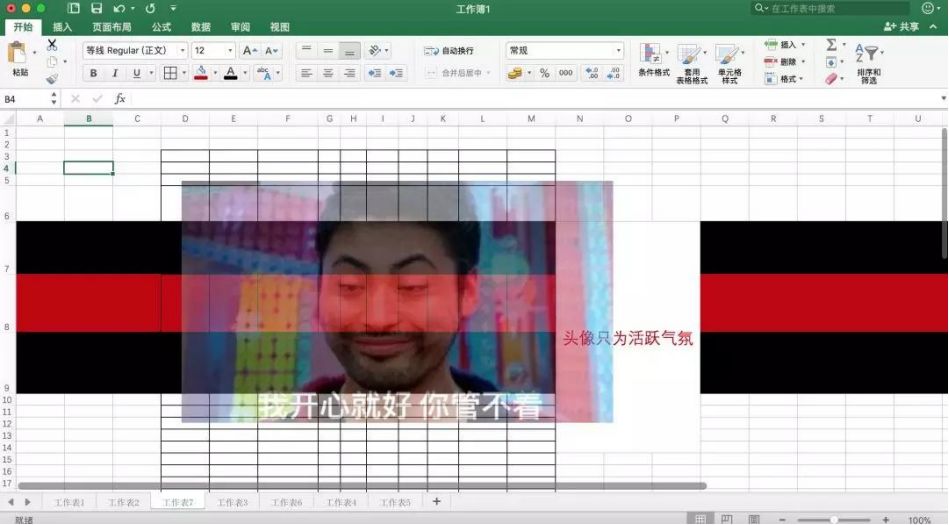Click the 格式 cells button
The height and width of the screenshot is (525, 949).
pos(784,79)
